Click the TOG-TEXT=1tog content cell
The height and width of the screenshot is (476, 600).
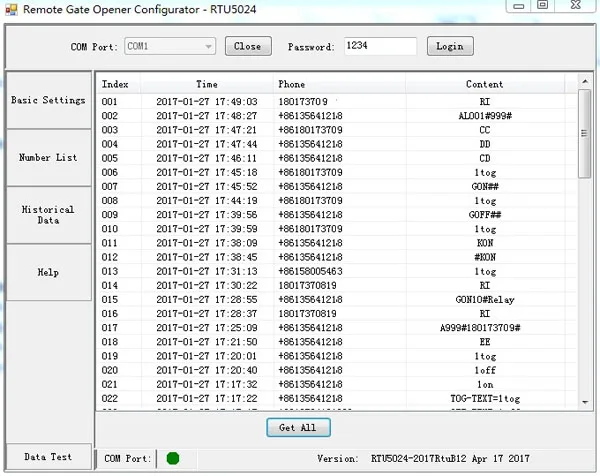coord(485,399)
